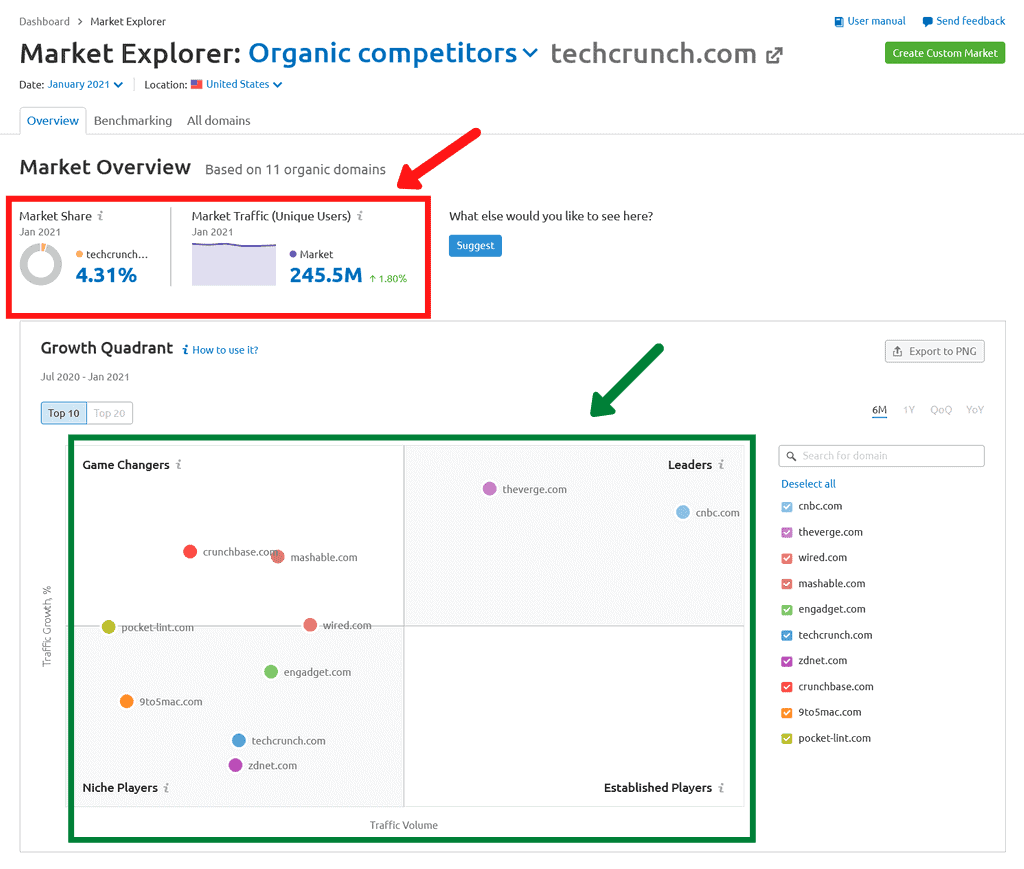Uncheck the mashable.com checkbox
This screenshot has height=869, width=1024.
pyautogui.click(x=787, y=584)
